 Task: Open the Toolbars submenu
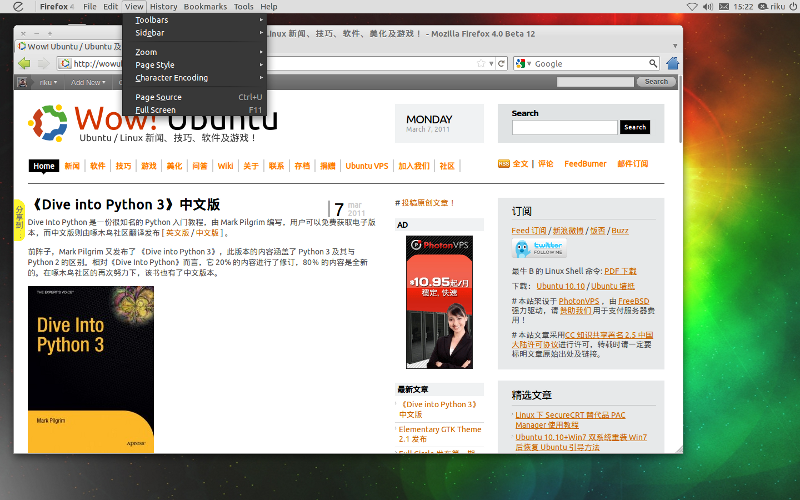click(194, 20)
